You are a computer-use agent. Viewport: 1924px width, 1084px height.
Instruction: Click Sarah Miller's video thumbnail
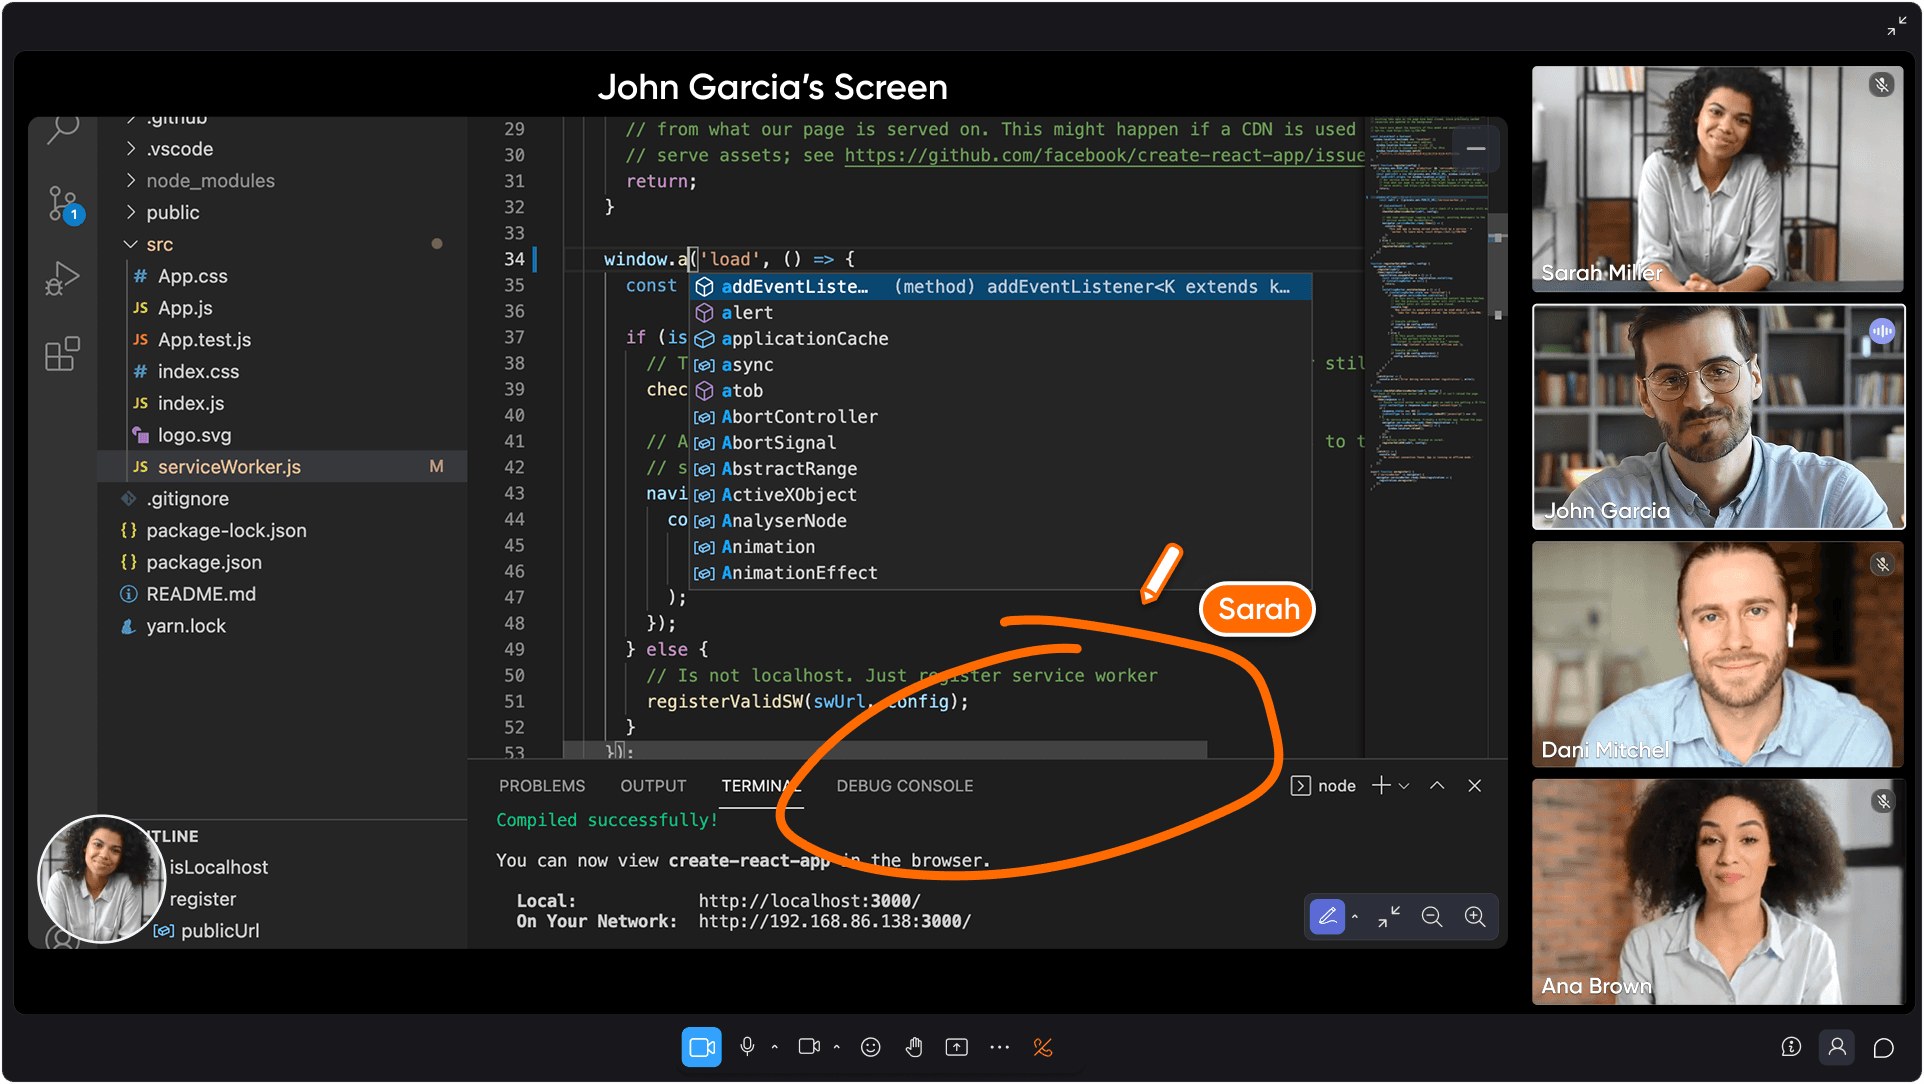(1717, 179)
